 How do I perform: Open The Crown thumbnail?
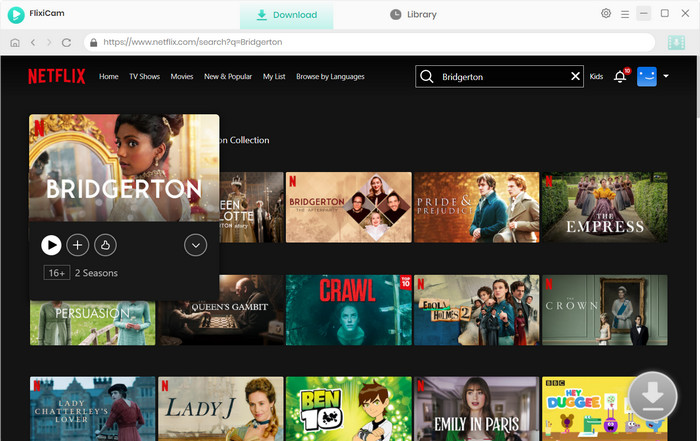coord(605,310)
